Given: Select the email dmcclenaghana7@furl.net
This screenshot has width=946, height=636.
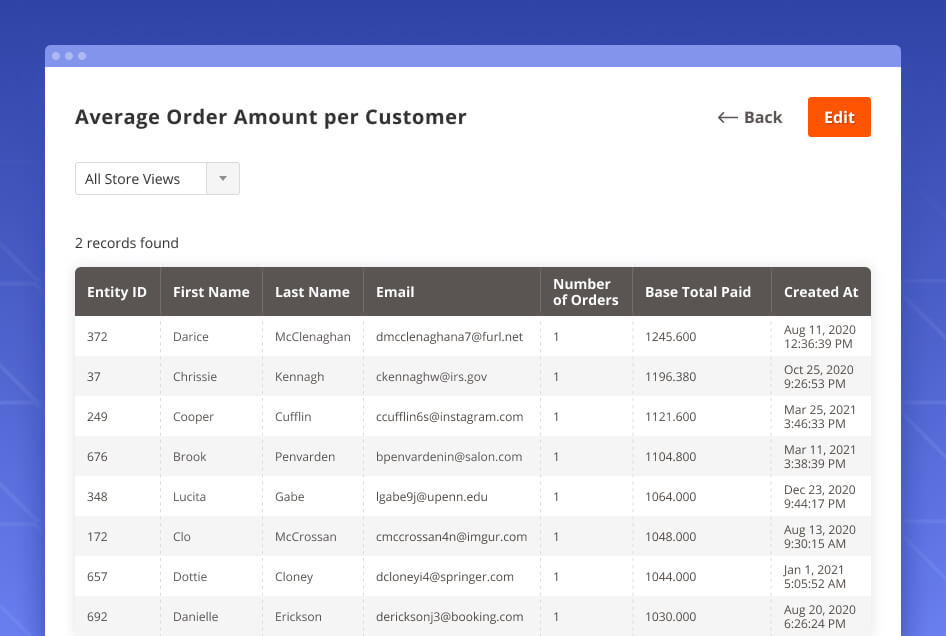Looking at the screenshot, I should [x=449, y=337].
